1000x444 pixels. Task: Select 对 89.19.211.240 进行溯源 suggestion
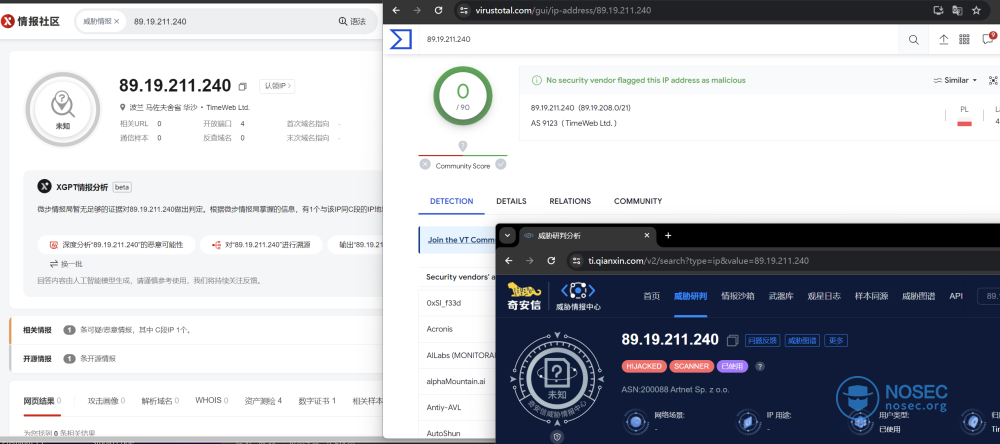pos(261,245)
